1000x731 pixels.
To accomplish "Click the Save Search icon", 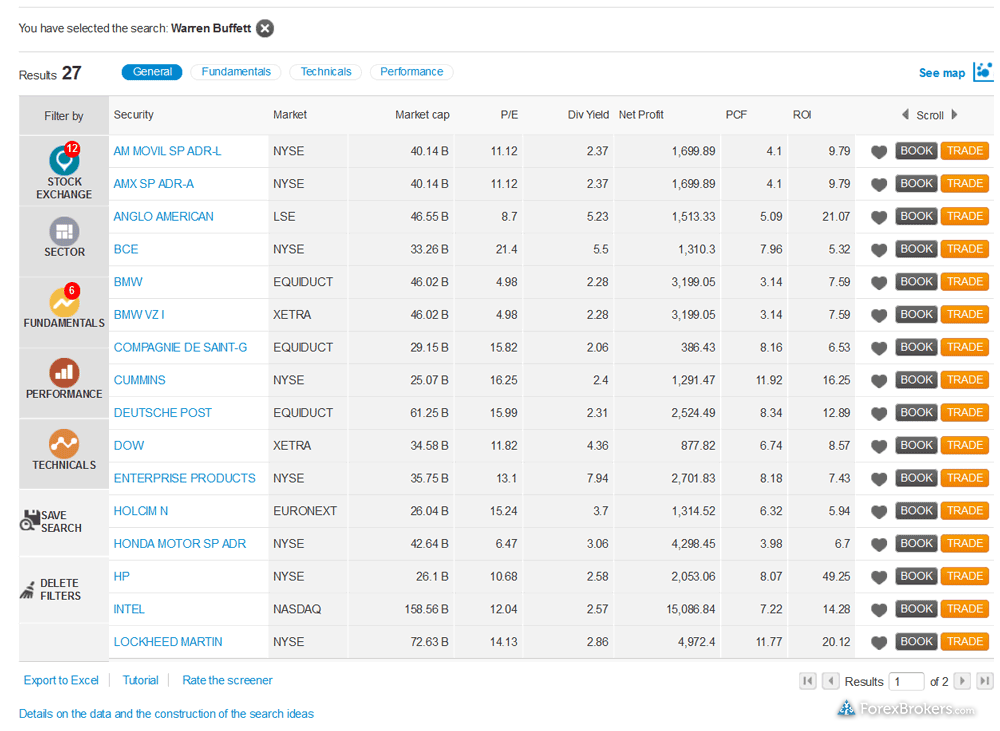I will tap(30, 521).
